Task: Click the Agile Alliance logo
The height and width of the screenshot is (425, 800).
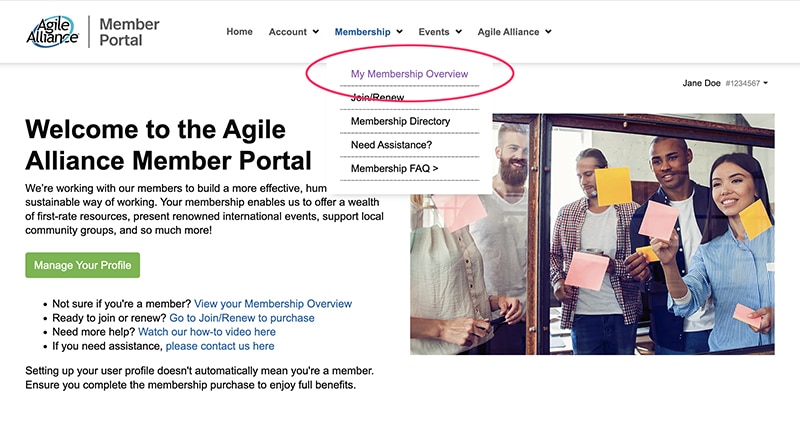Action: coord(53,32)
